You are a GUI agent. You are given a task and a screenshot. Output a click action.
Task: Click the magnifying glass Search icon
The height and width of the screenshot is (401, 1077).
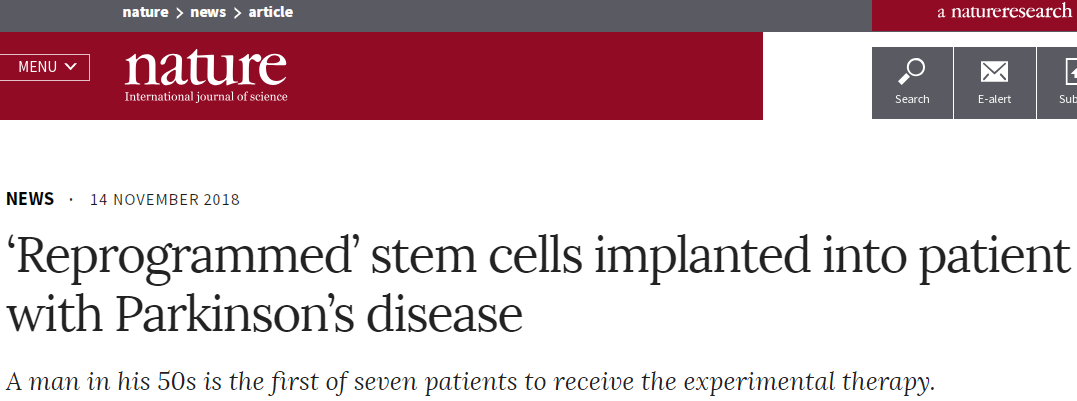click(x=911, y=71)
